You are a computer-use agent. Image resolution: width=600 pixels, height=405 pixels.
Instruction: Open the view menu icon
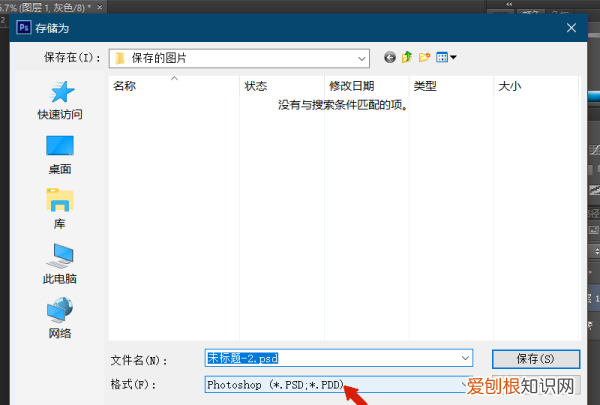446,58
